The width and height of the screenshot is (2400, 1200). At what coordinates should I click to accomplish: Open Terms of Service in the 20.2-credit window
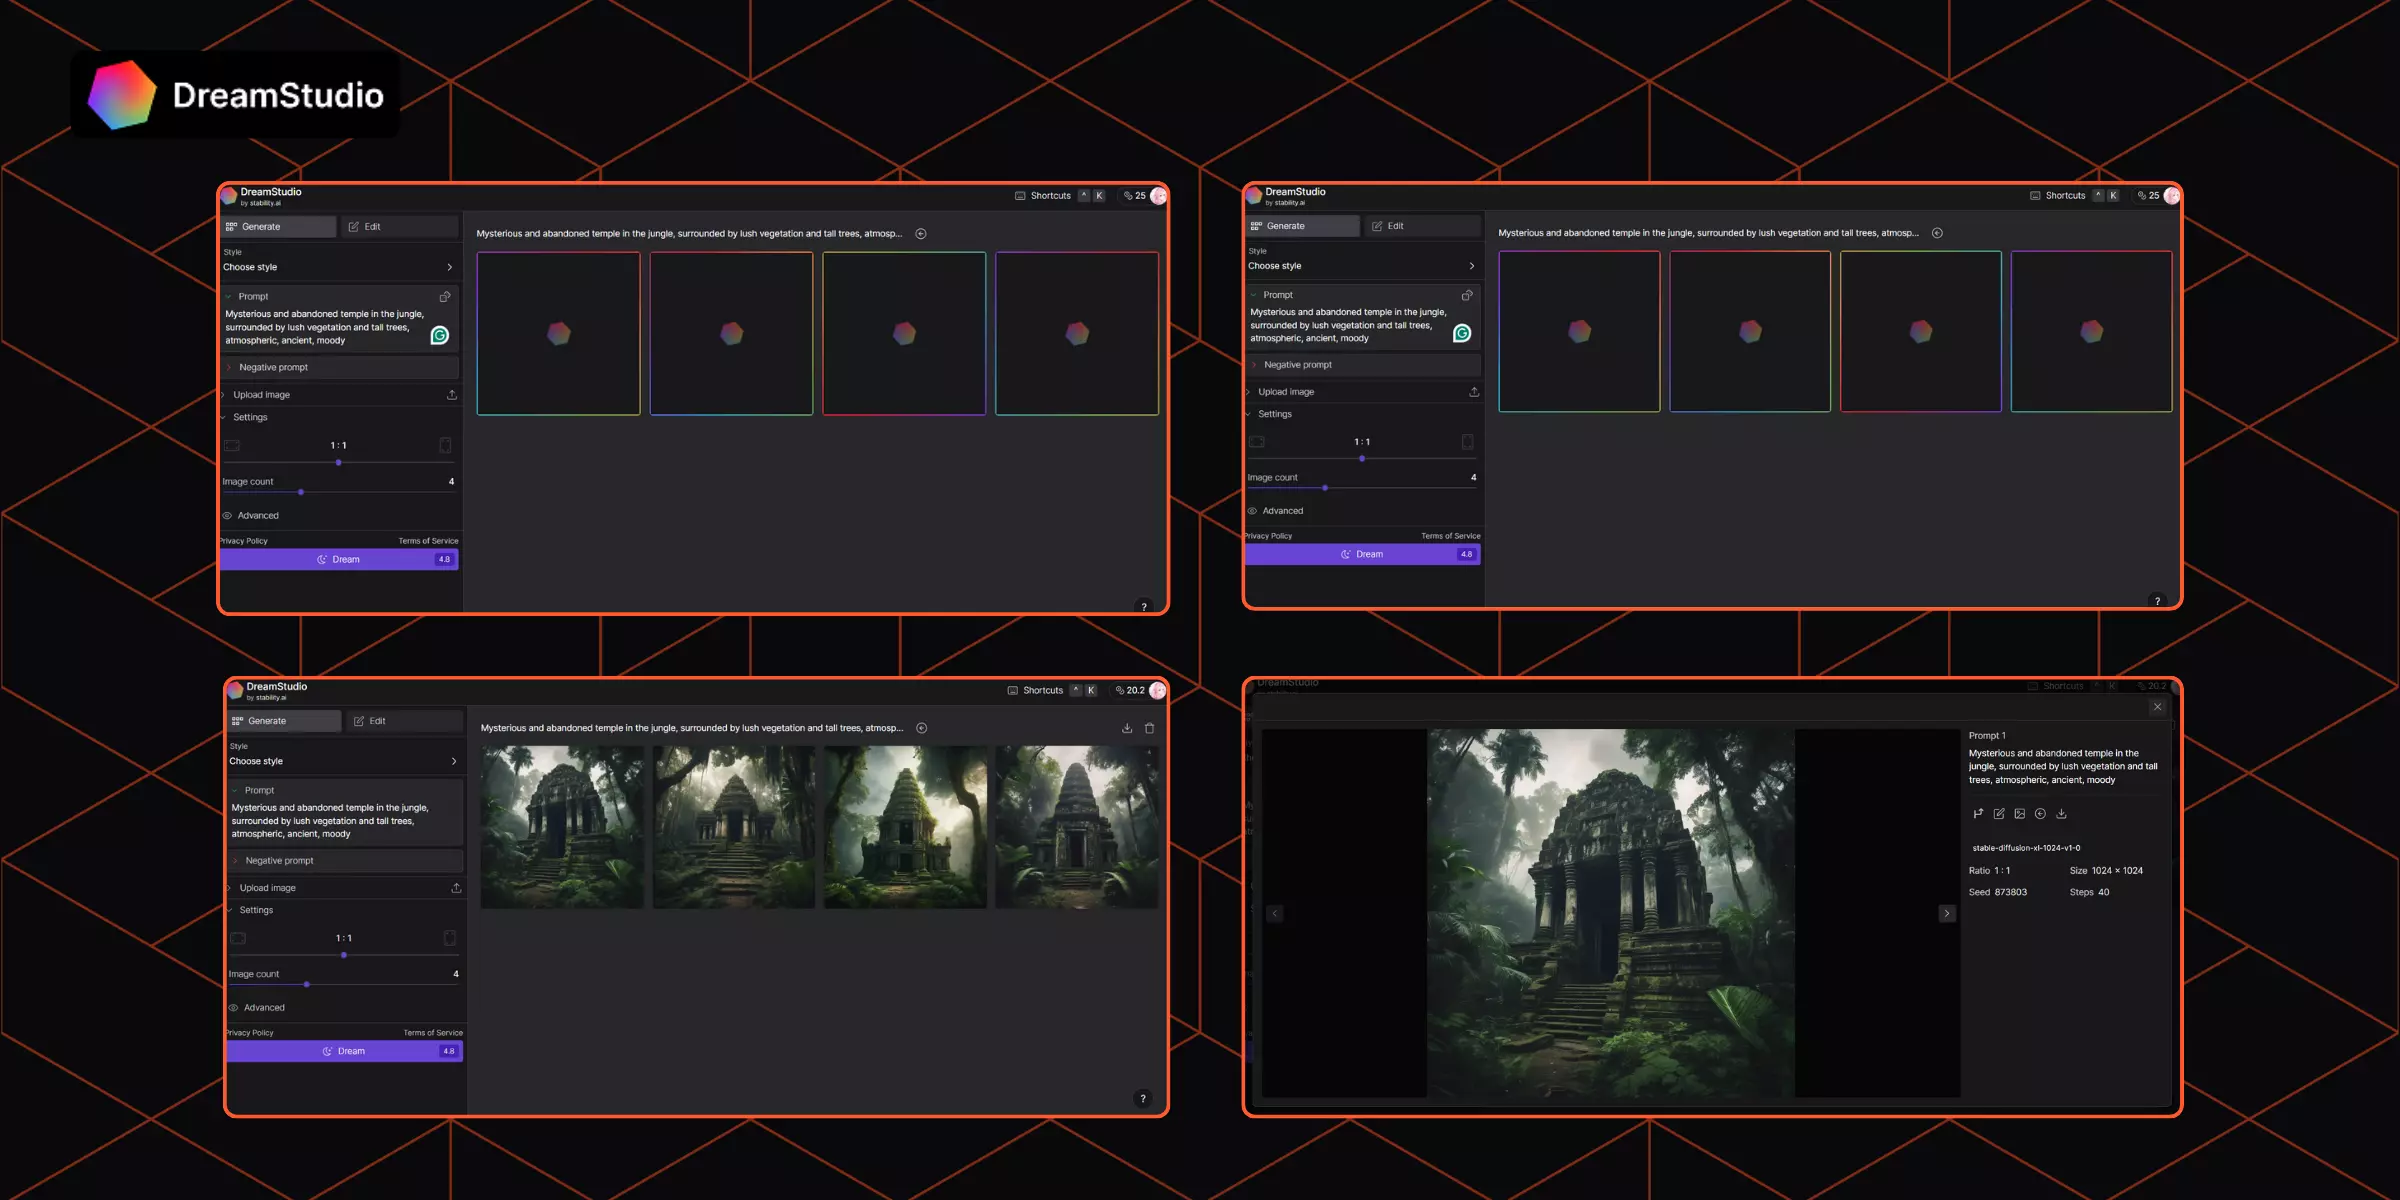click(x=432, y=1033)
